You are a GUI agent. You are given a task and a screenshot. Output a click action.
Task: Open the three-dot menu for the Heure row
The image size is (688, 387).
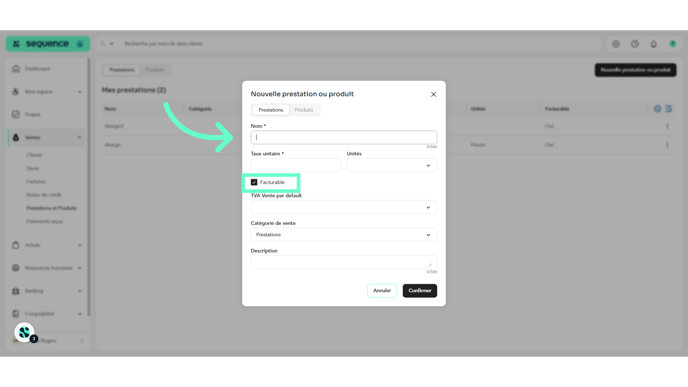click(x=667, y=145)
